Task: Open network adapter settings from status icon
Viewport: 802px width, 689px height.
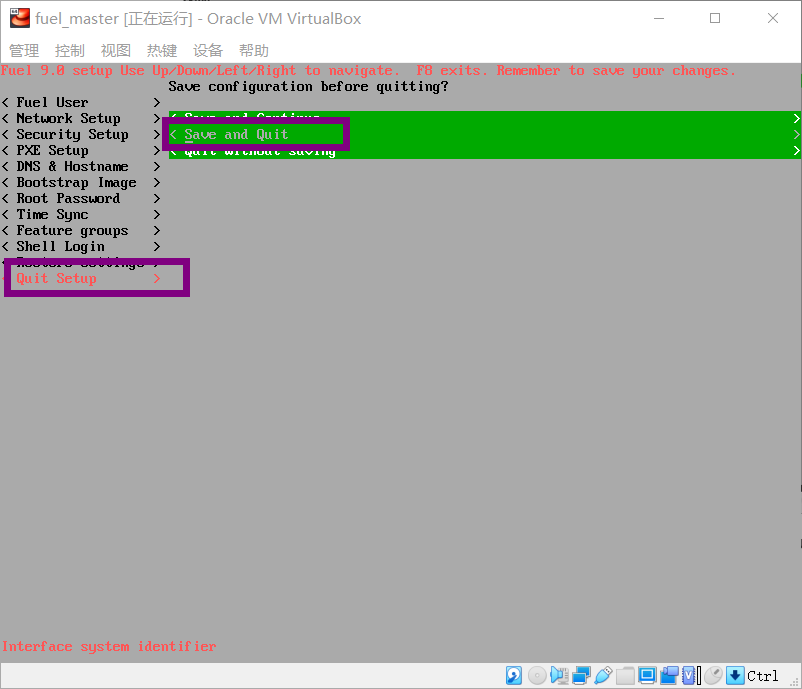Action: (580, 675)
